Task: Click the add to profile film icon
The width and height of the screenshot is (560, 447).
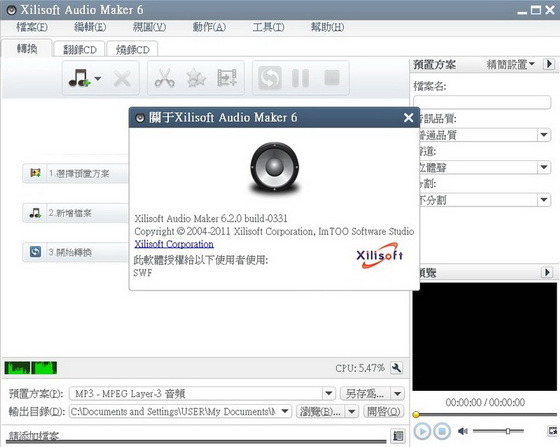Action: click(227, 78)
